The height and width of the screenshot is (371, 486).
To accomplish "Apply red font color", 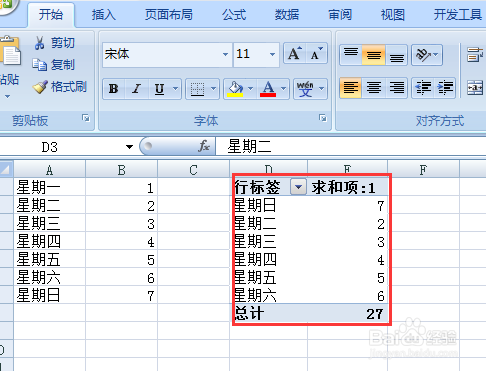I will [x=268, y=89].
